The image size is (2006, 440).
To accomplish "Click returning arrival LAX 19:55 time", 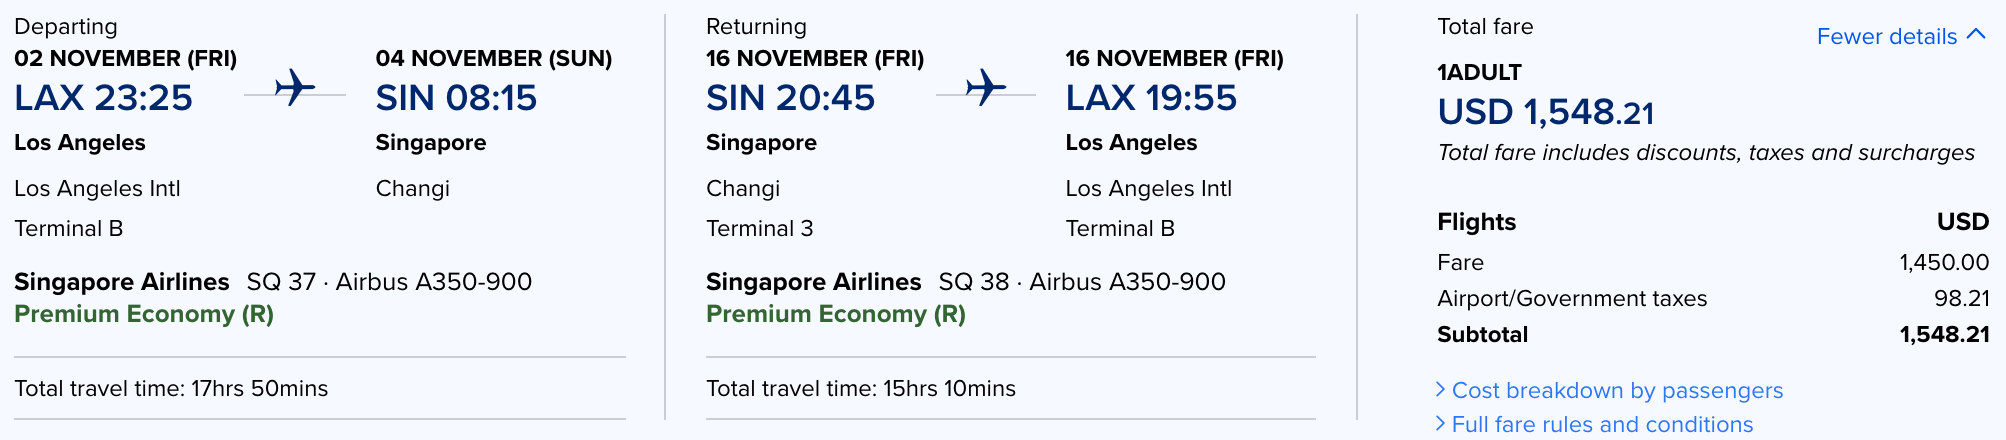I will (x=1151, y=98).
